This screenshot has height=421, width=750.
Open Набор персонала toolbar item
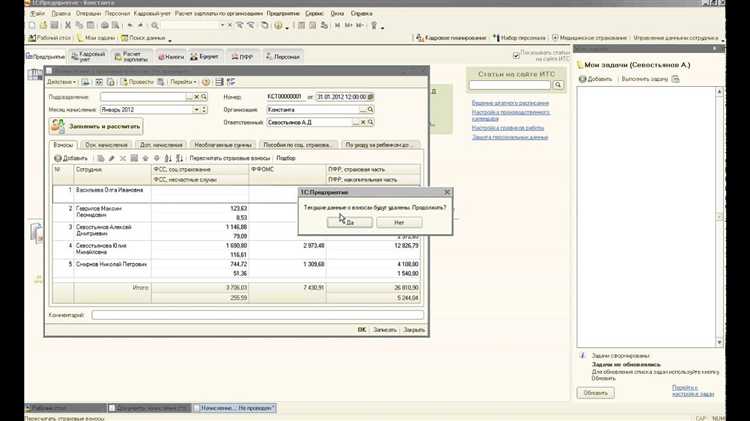[519, 38]
